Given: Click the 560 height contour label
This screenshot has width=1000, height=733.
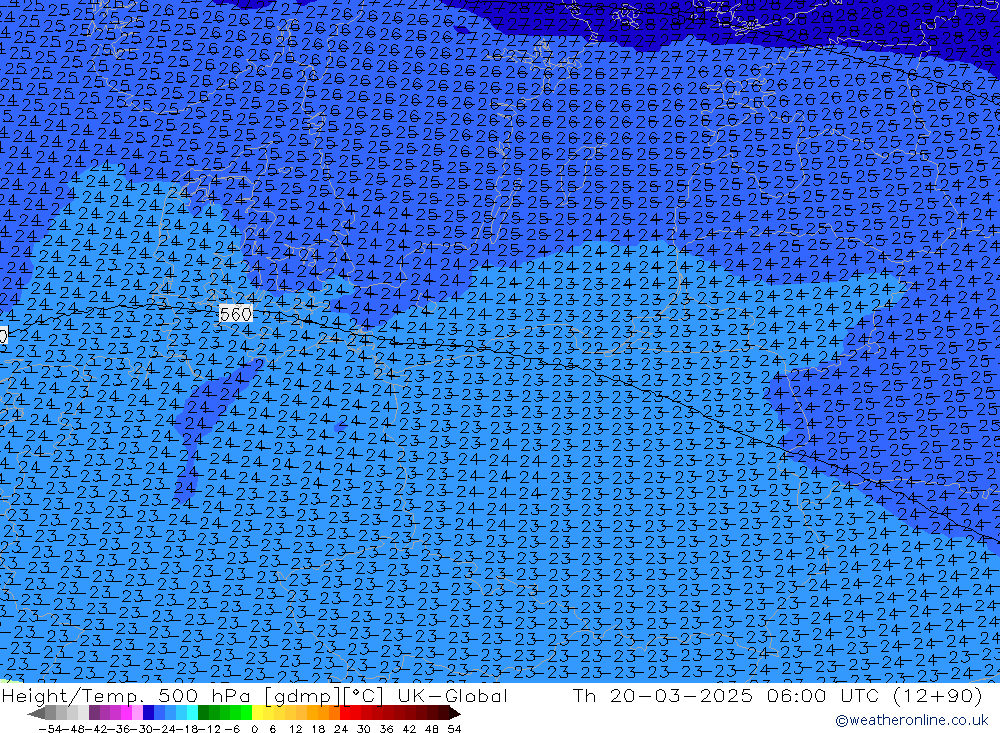Looking at the screenshot, I should click(x=235, y=314).
